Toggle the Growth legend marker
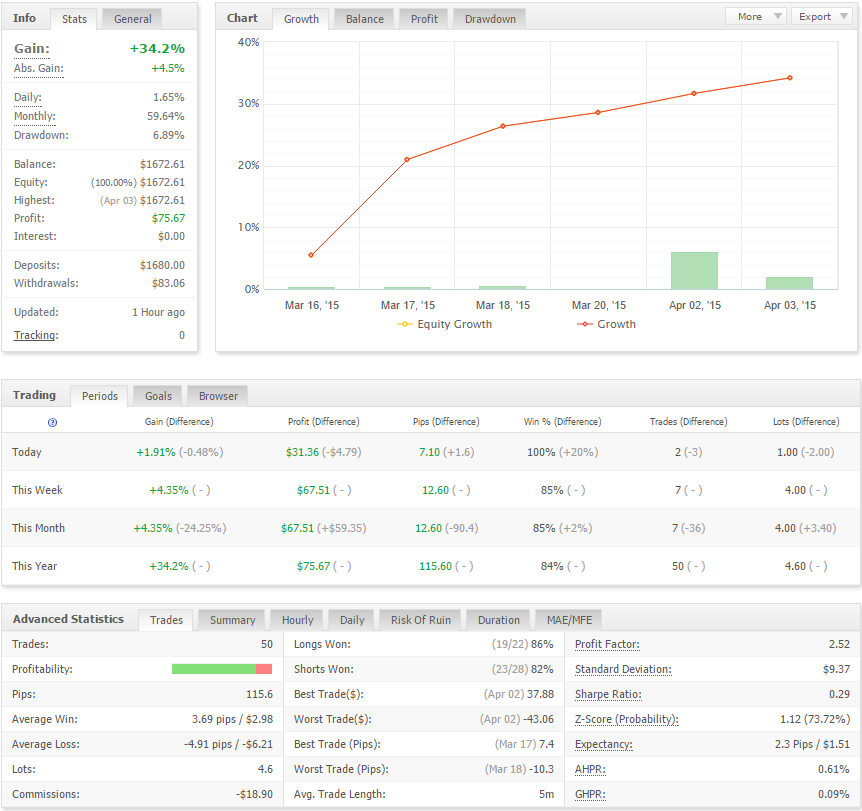This screenshot has height=811, width=862. click(584, 324)
